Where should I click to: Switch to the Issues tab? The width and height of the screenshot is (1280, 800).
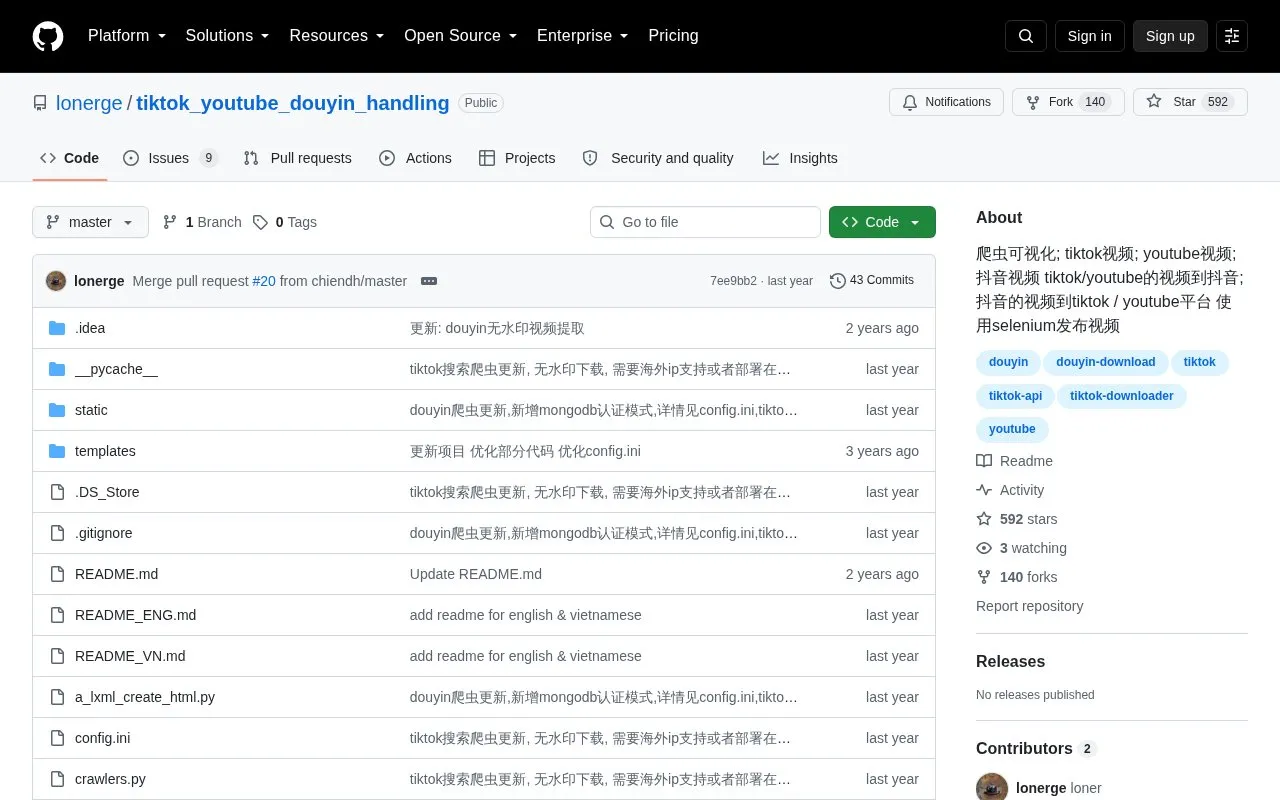point(170,158)
